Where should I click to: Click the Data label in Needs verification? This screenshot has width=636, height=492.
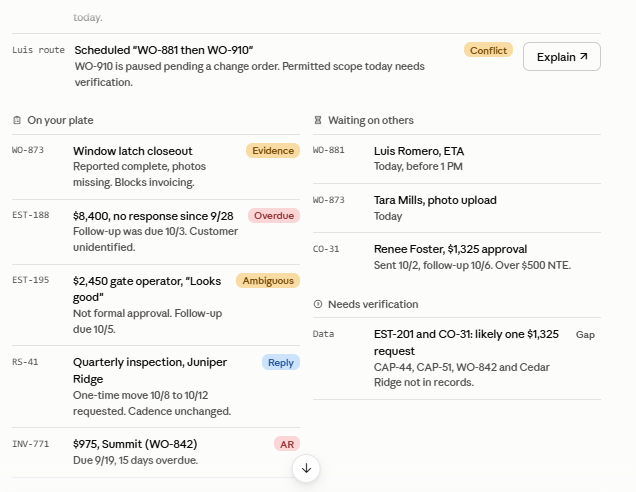pyautogui.click(x=324, y=334)
